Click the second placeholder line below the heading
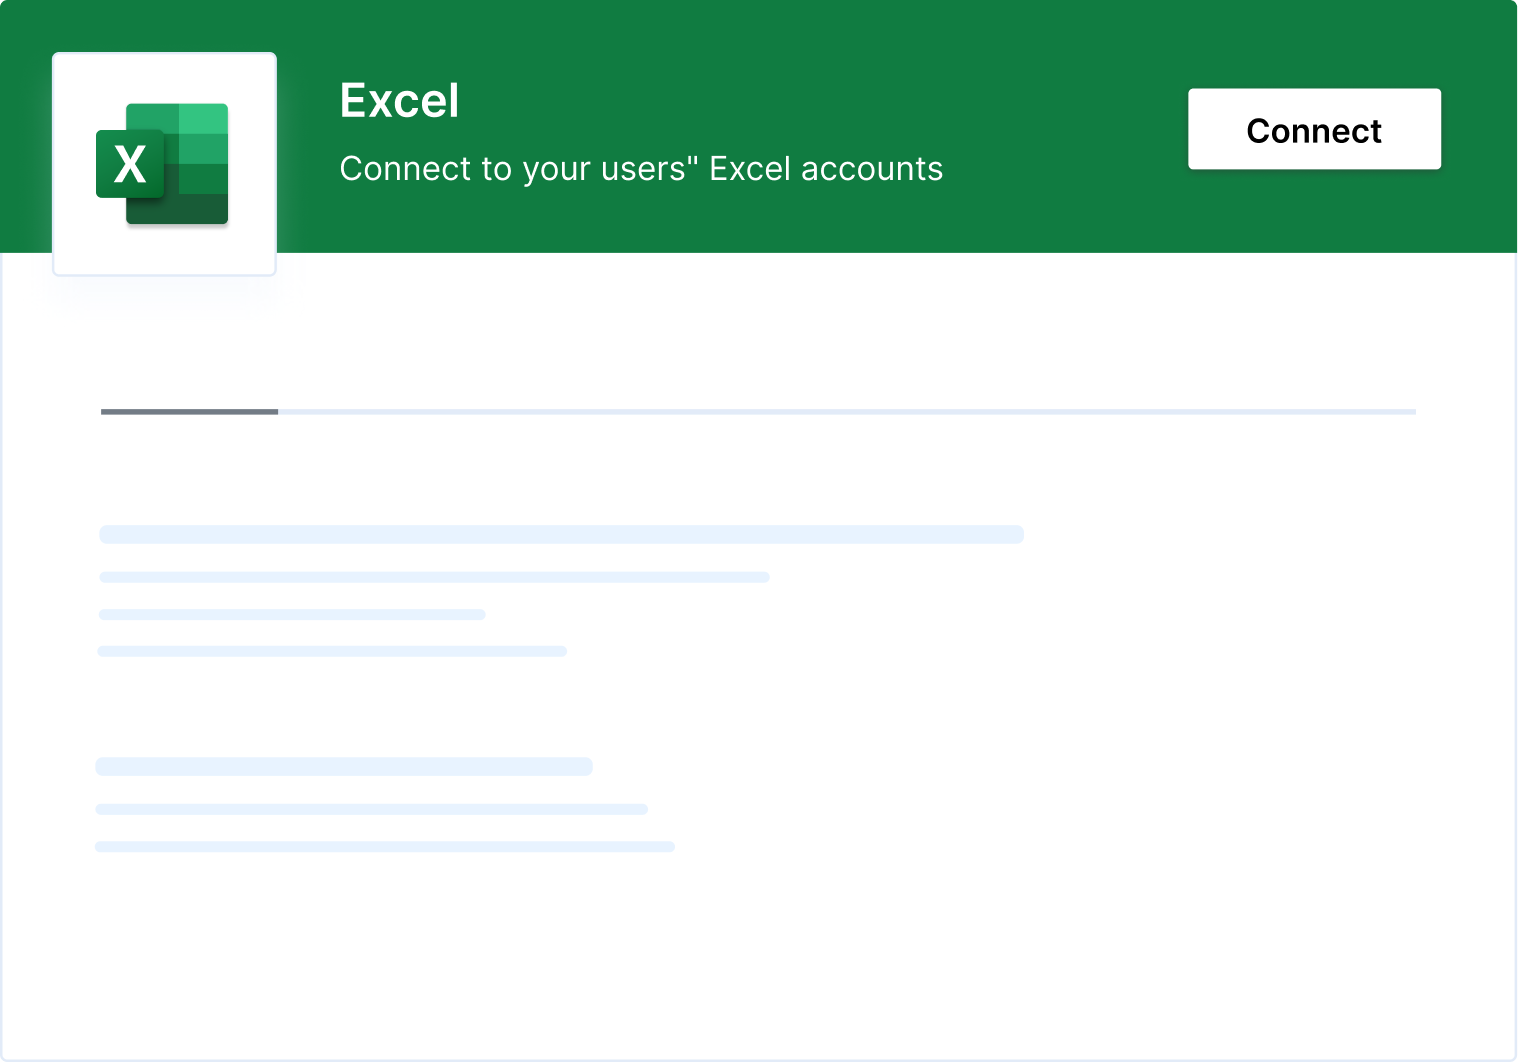This screenshot has height=1062, width=1518. coord(433,576)
